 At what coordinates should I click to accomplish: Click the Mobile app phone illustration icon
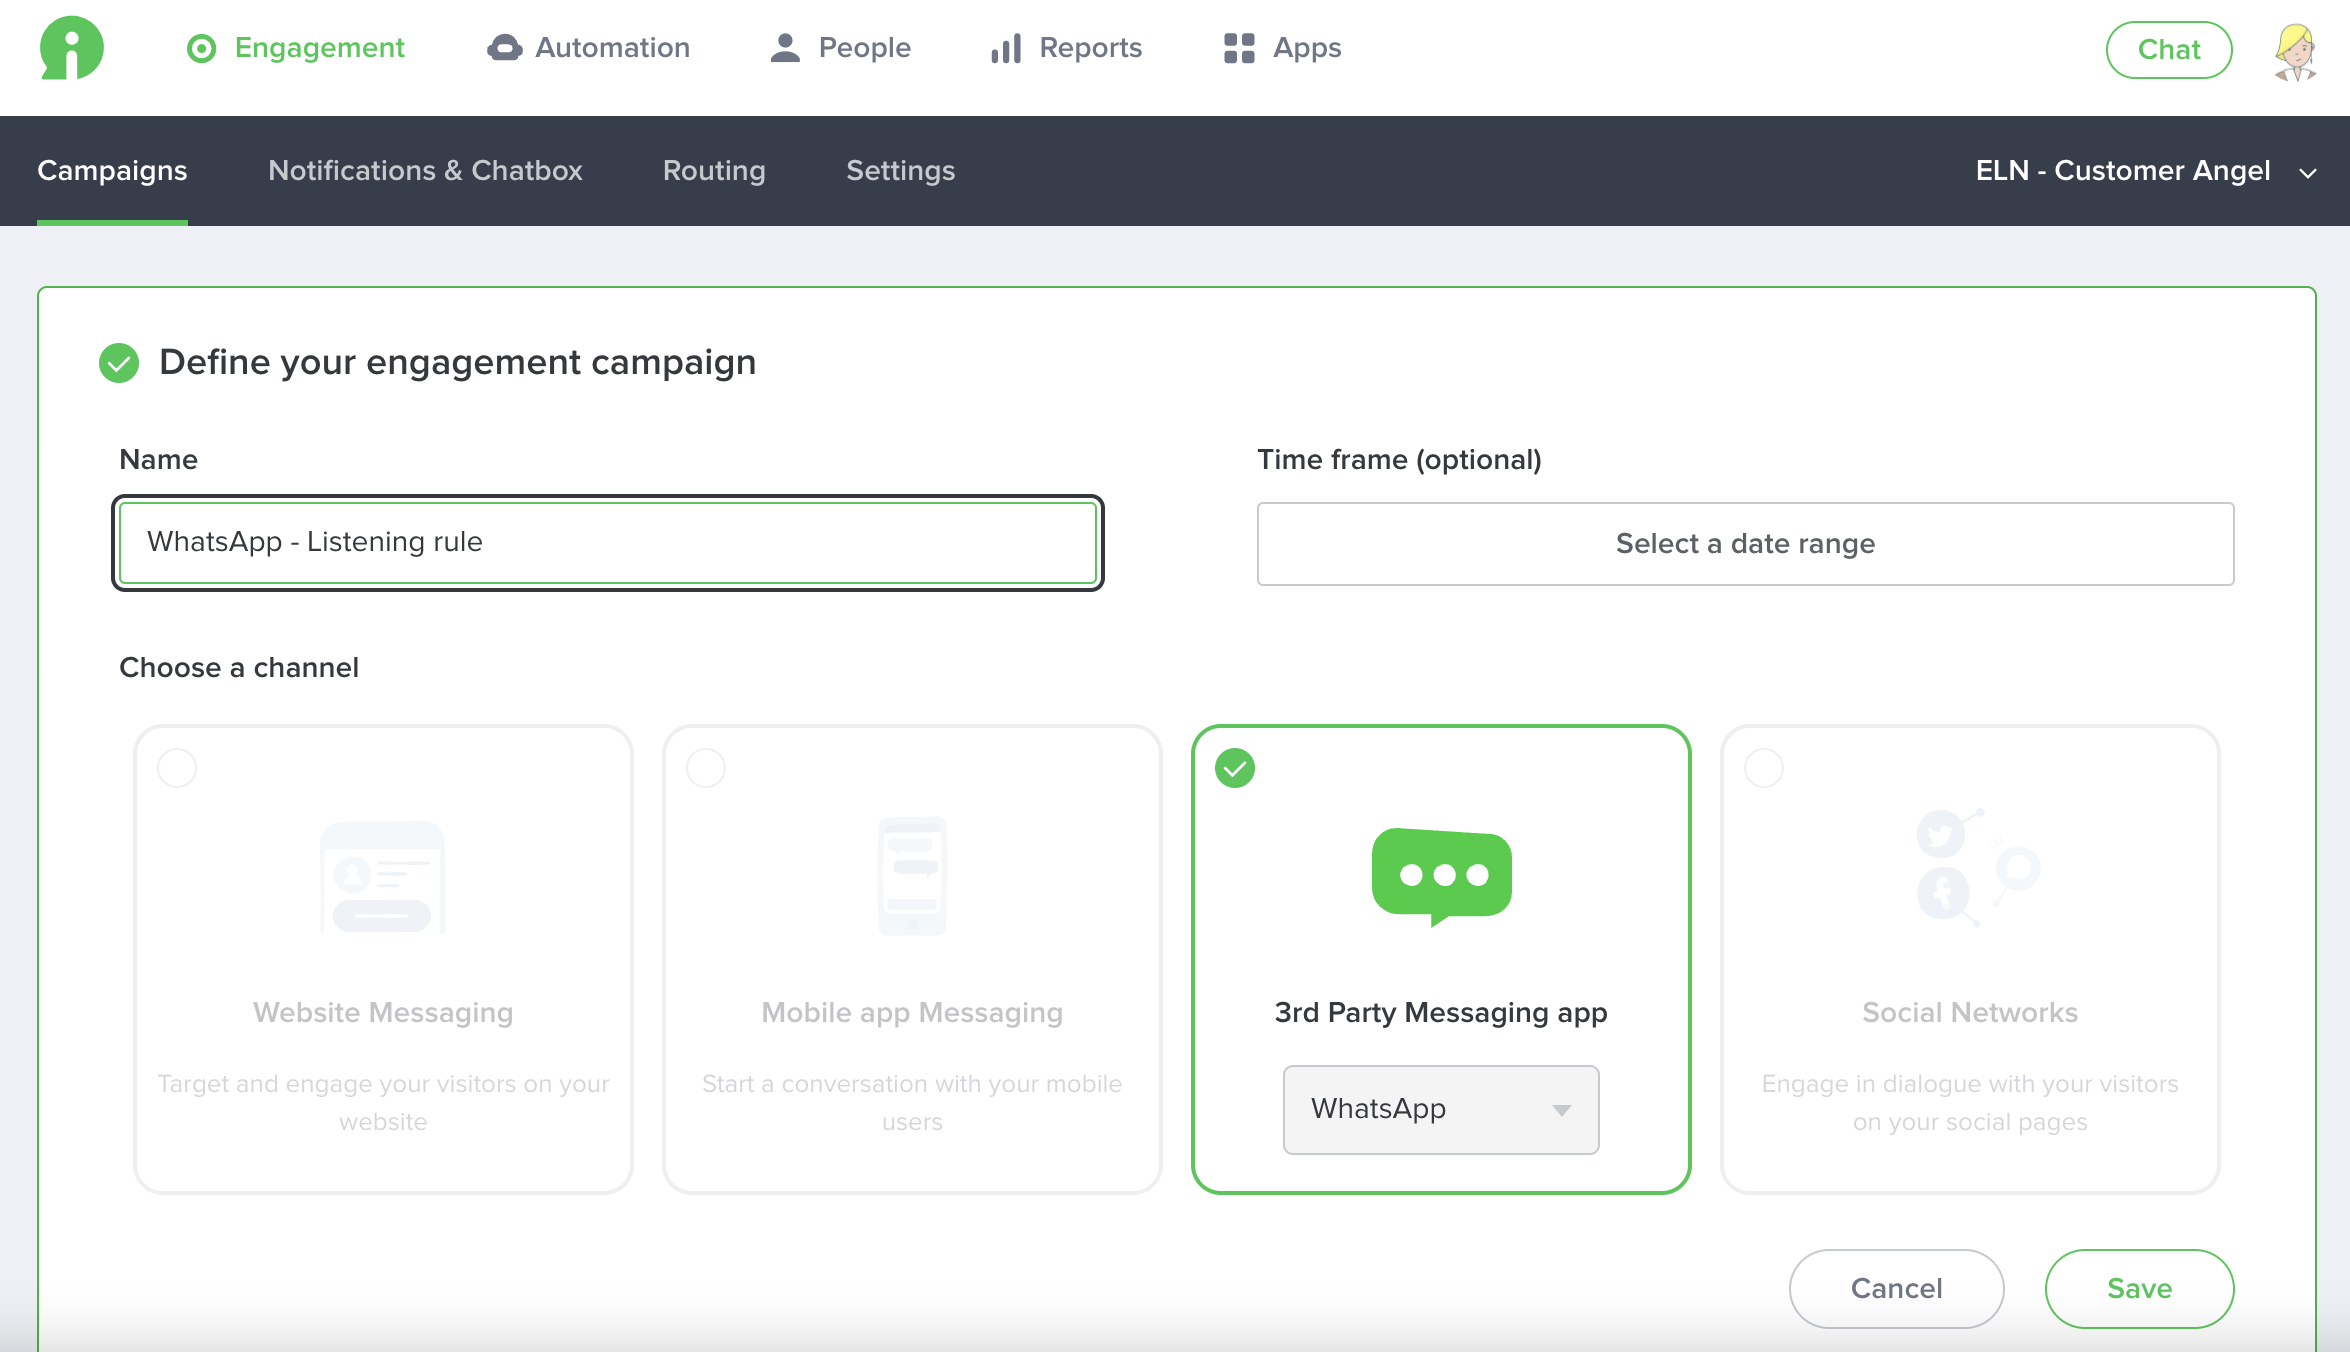912,876
